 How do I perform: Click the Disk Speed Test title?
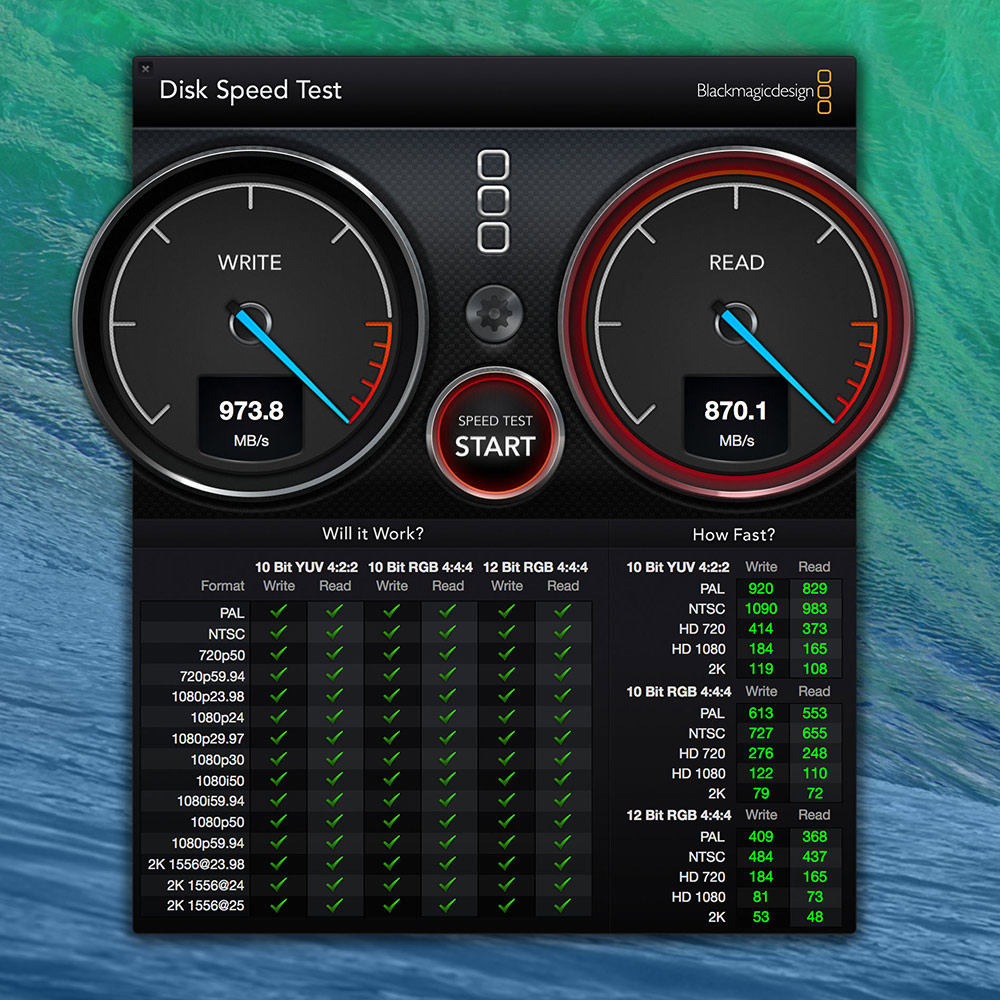250,91
